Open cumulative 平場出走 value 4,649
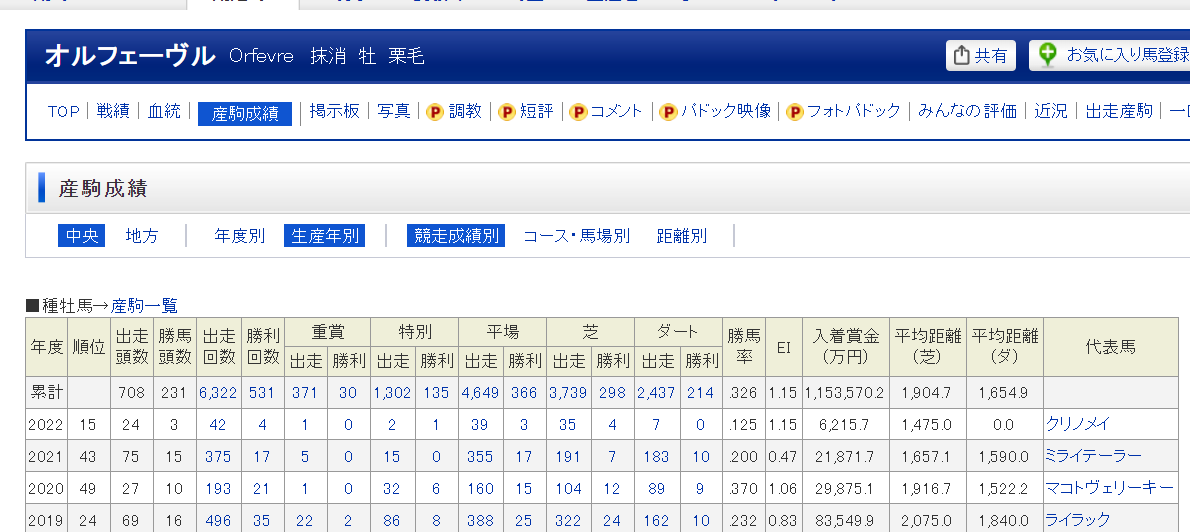 pos(480,393)
